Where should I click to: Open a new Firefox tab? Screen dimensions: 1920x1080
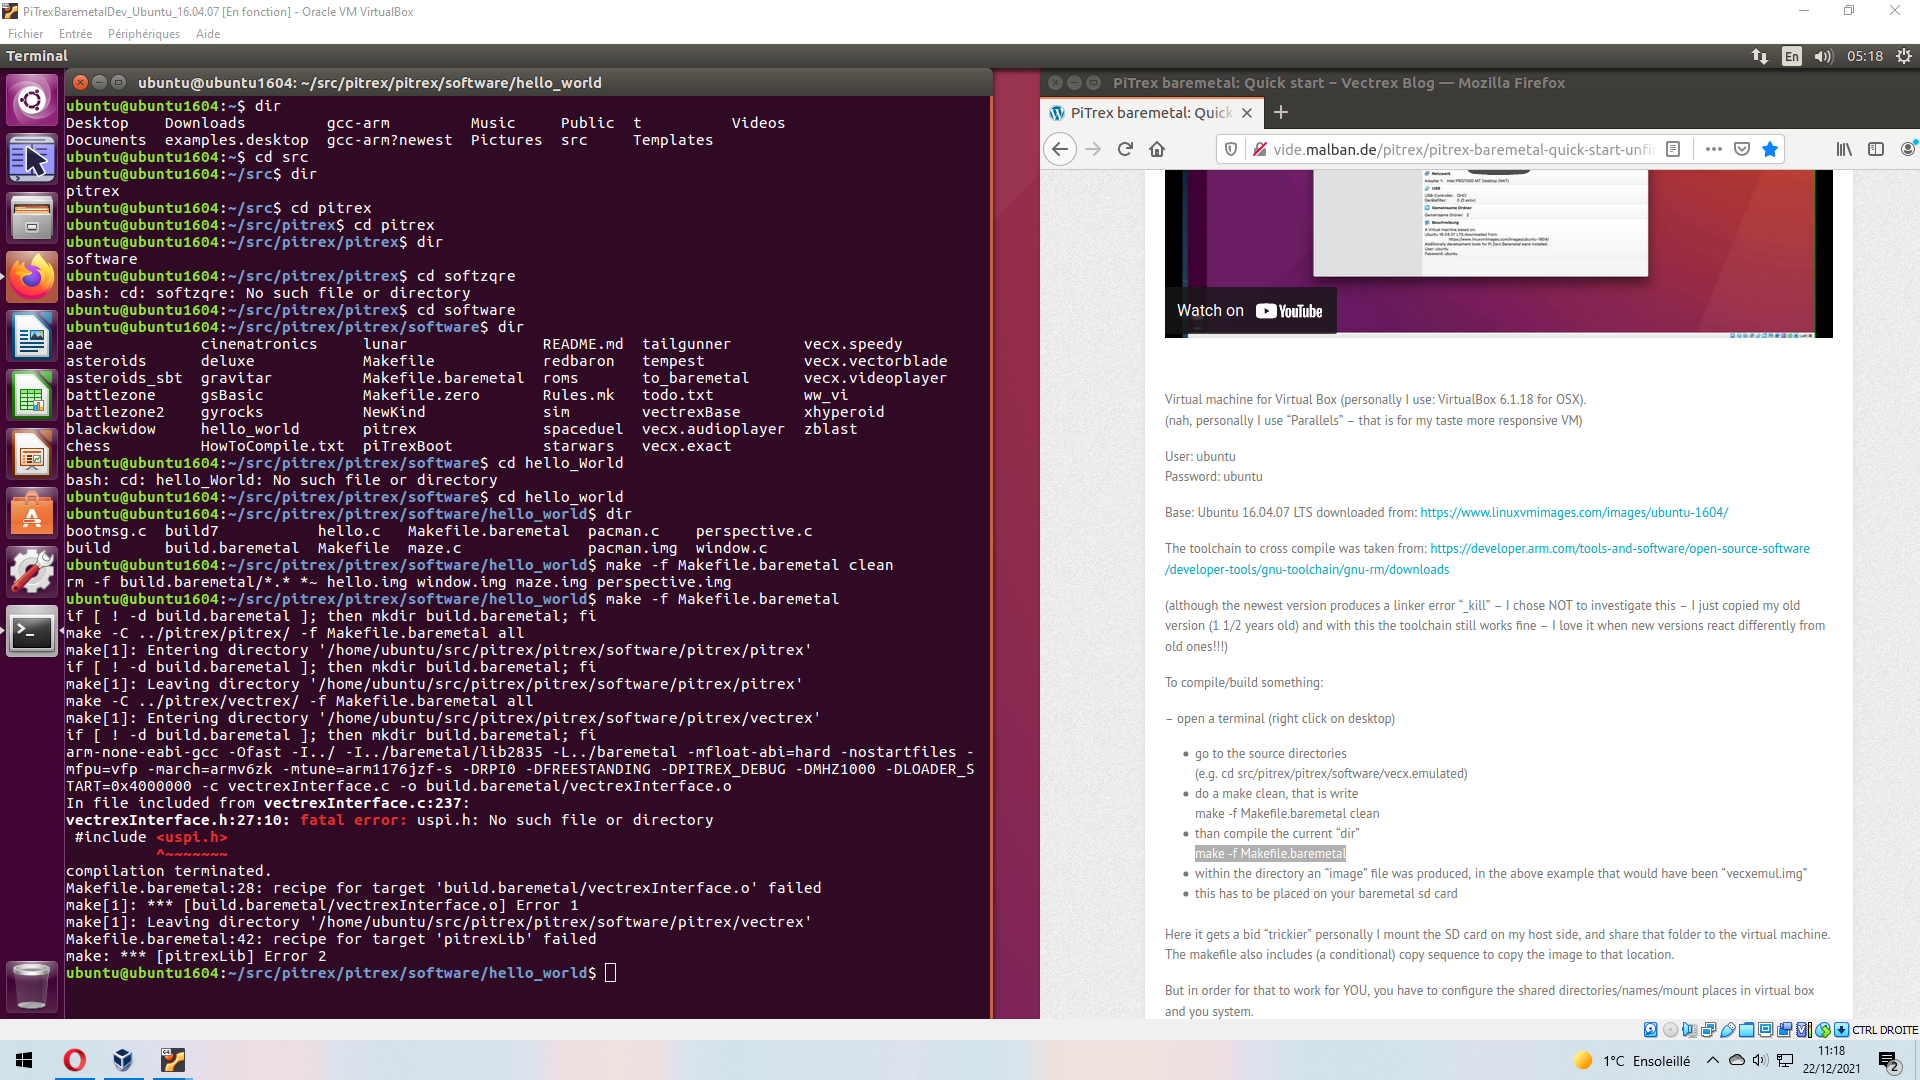tap(1281, 112)
